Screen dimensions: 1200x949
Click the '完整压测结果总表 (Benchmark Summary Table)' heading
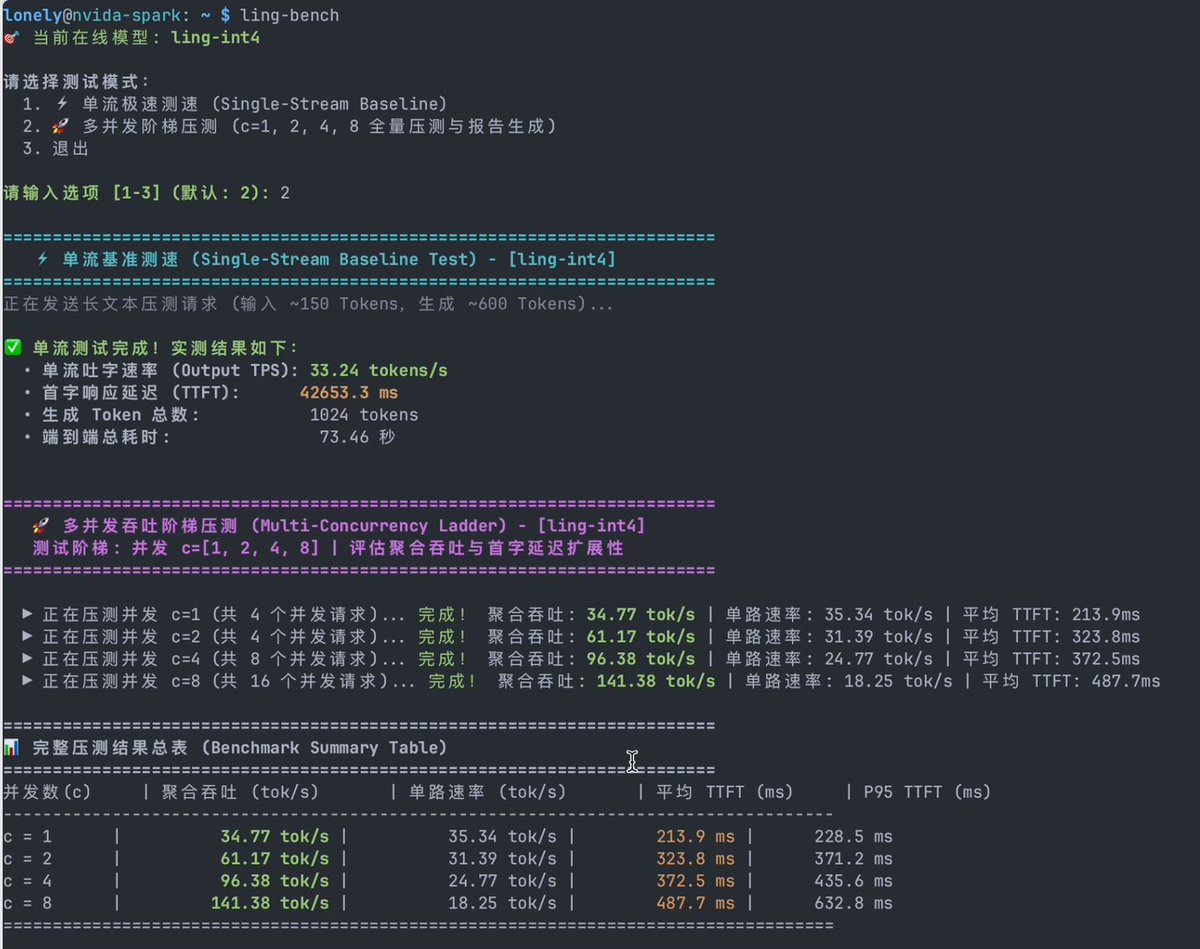click(240, 747)
